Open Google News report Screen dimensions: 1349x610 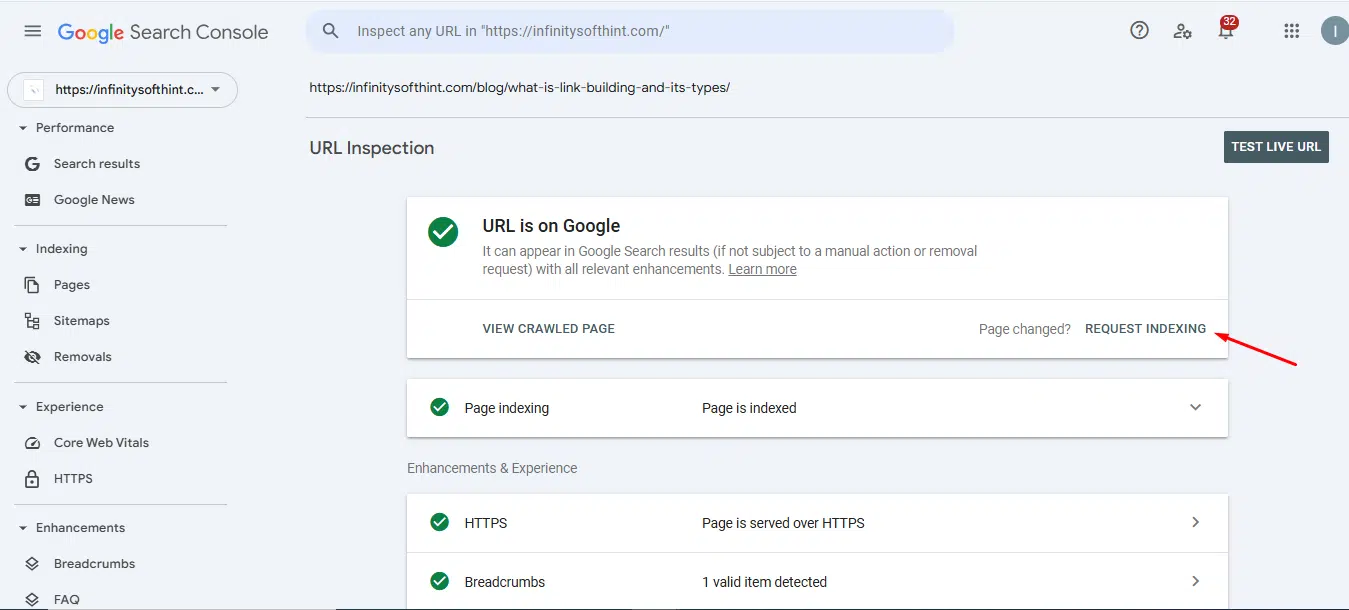pos(94,200)
